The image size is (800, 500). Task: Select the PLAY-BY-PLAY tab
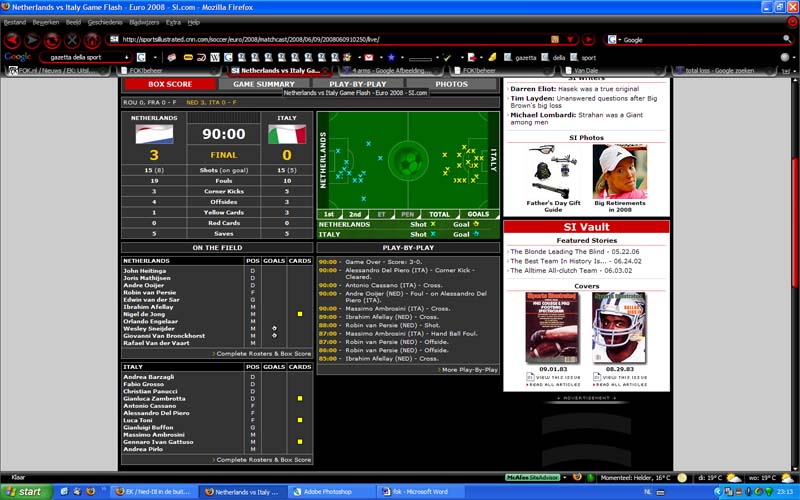pyautogui.click(x=358, y=84)
